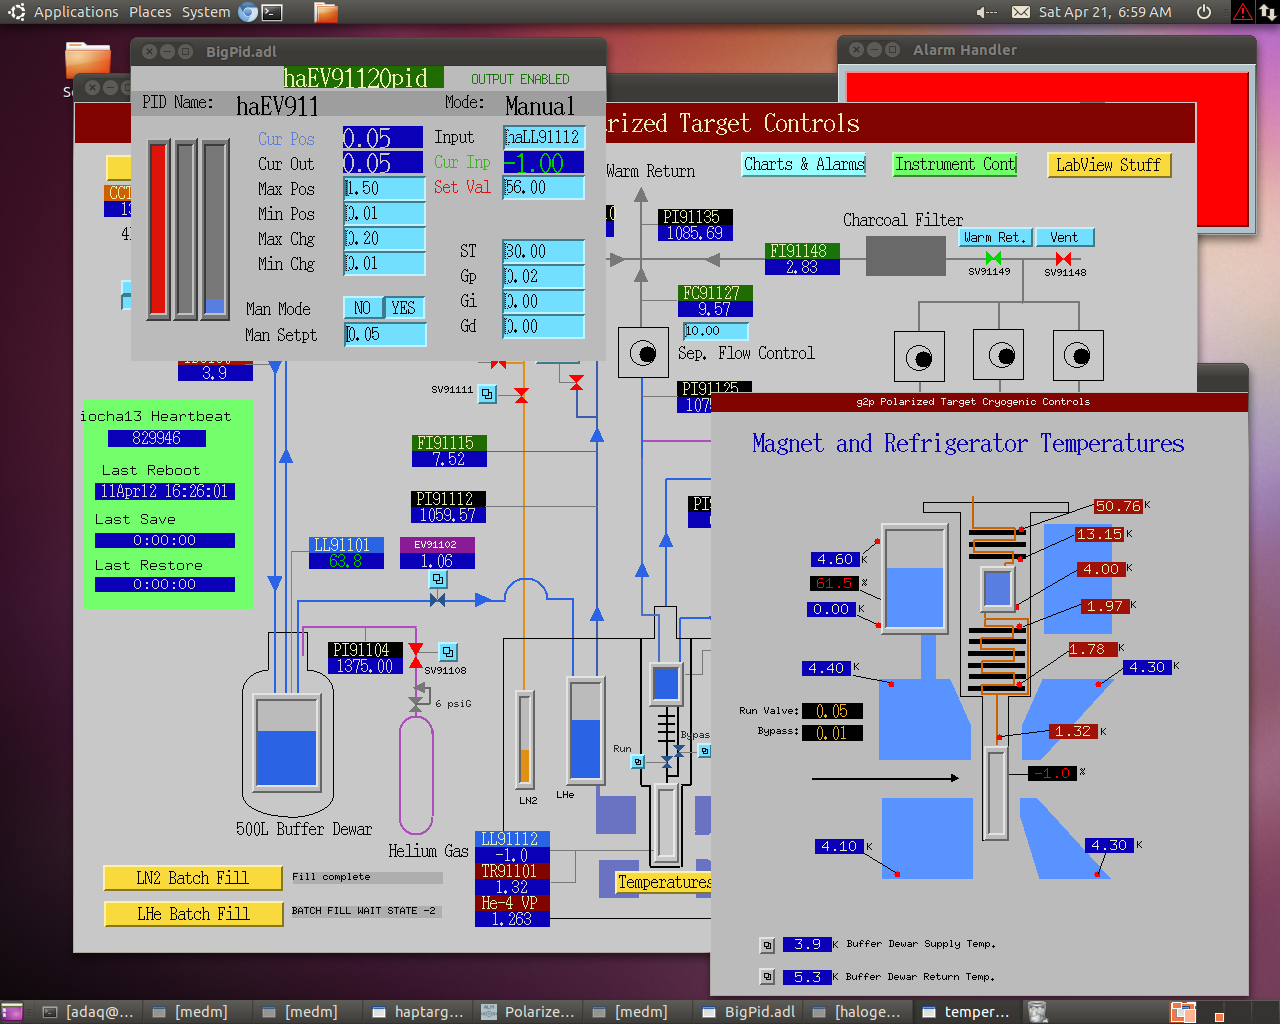Click the pump symbol below SV91148
Viewport: 1280px width, 1024px height.
(x=1078, y=355)
